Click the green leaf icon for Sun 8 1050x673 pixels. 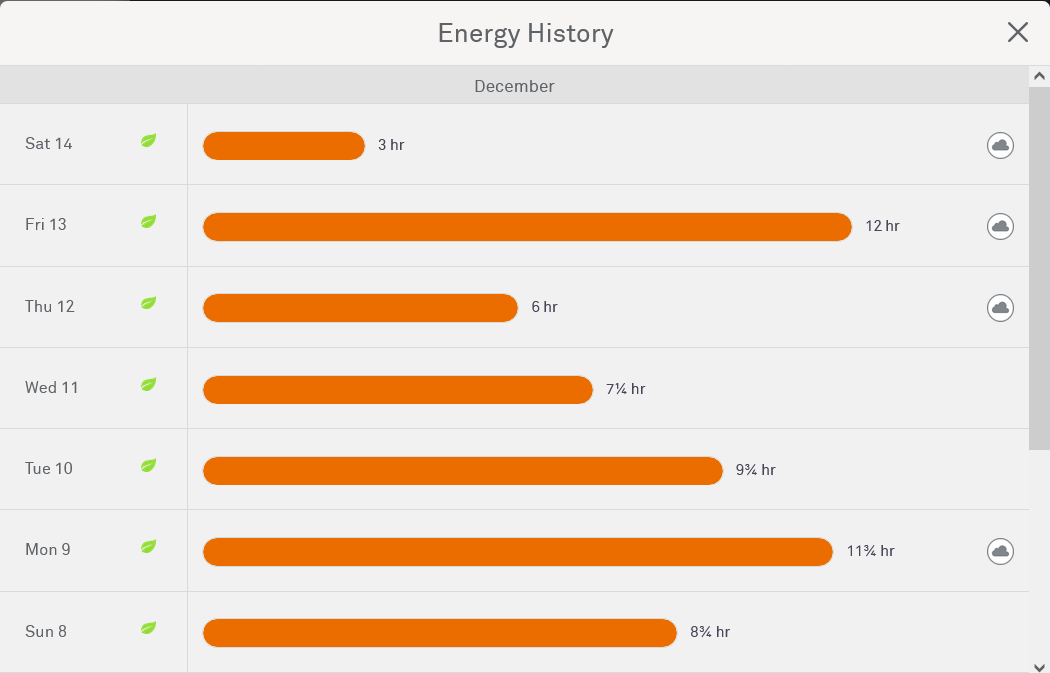pos(148,628)
